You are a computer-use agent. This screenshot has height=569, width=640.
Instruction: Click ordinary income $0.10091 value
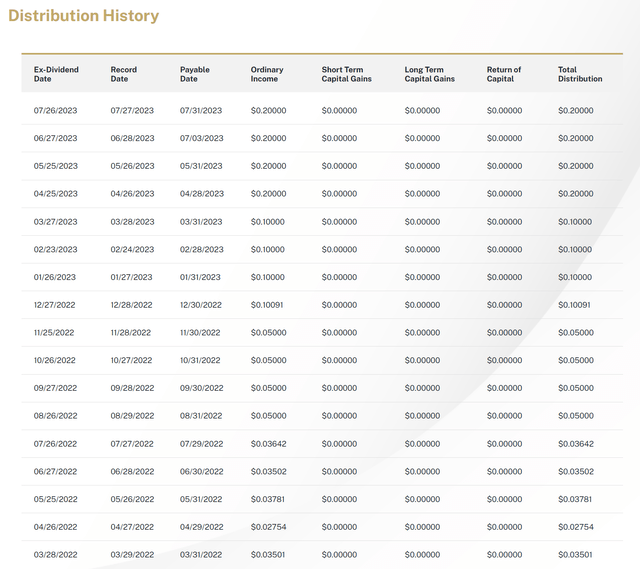[268, 305]
